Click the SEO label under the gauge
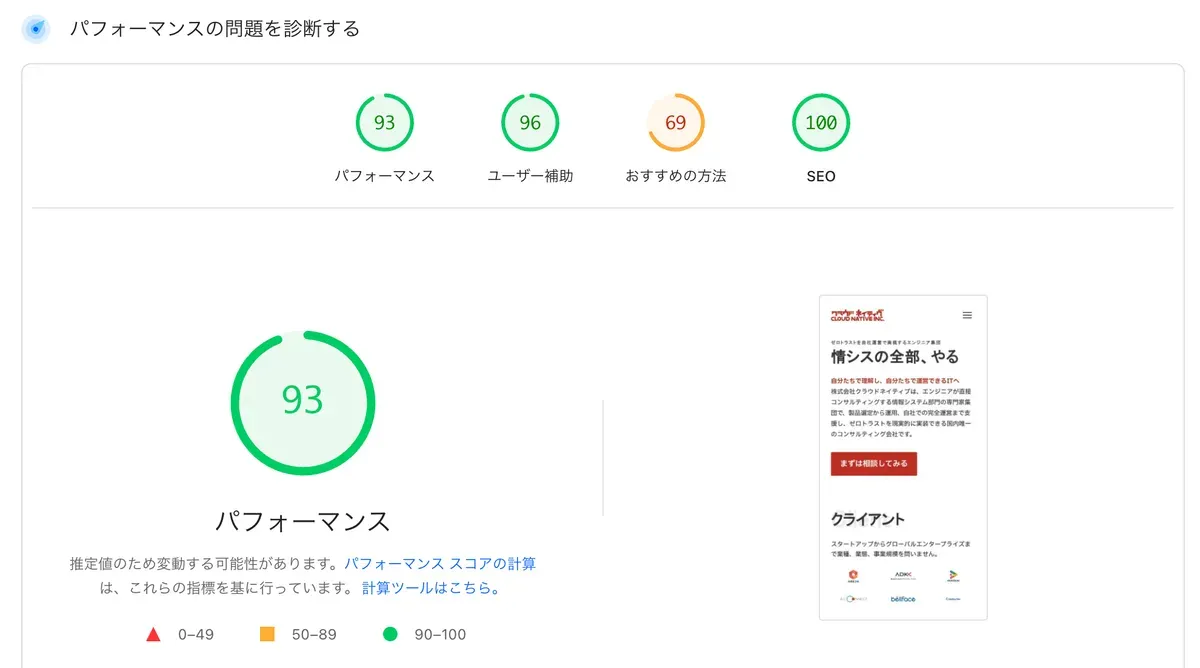Viewport: 1200px width, 668px height. click(821, 176)
